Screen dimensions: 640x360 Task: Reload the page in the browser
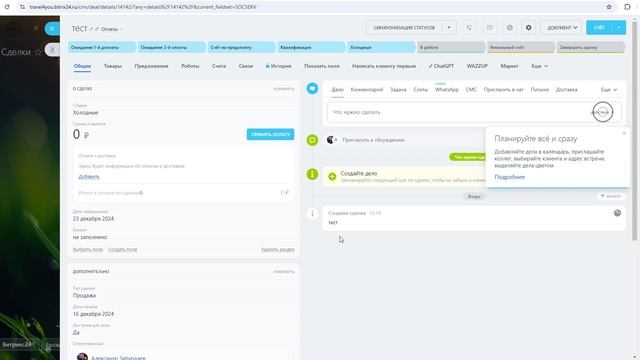coord(7,7)
